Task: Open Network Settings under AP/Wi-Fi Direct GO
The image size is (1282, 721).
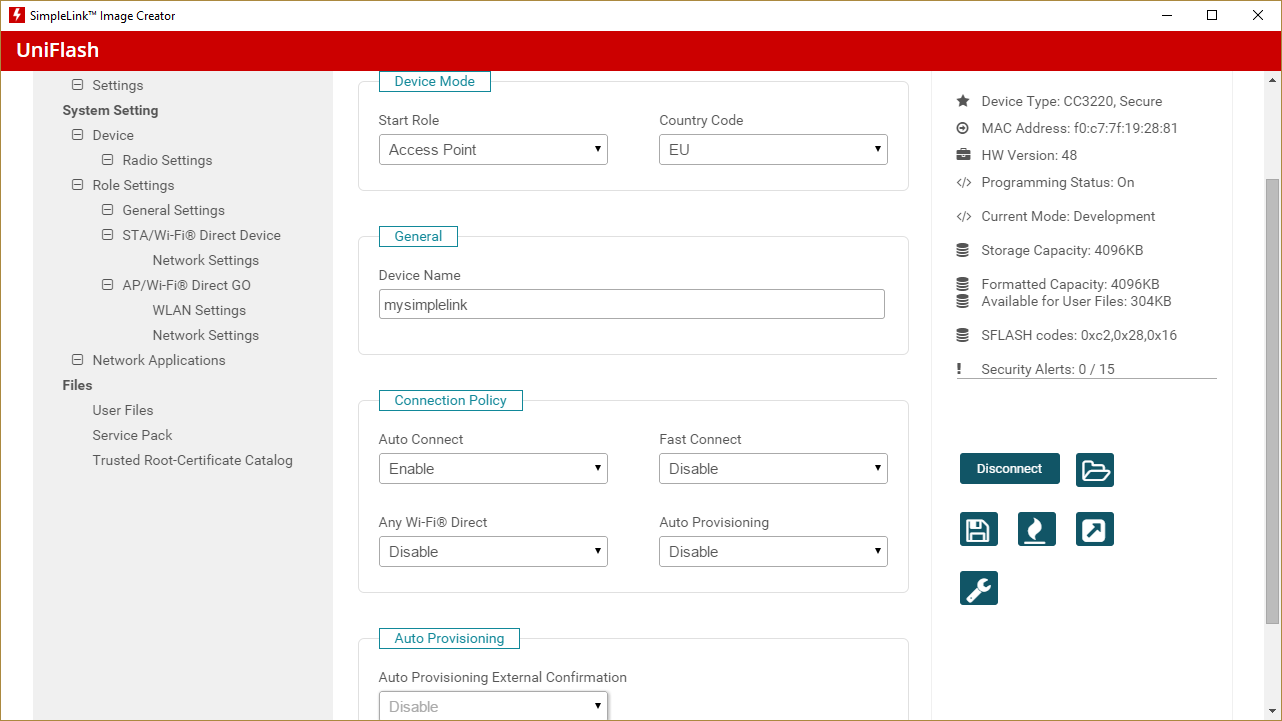Action: 206,335
